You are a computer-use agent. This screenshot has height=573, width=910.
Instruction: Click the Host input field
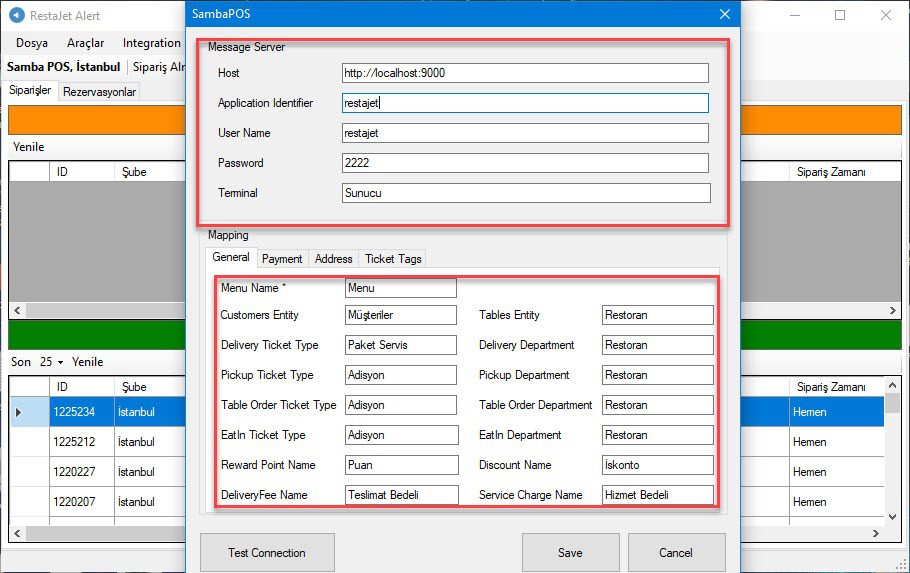524,73
